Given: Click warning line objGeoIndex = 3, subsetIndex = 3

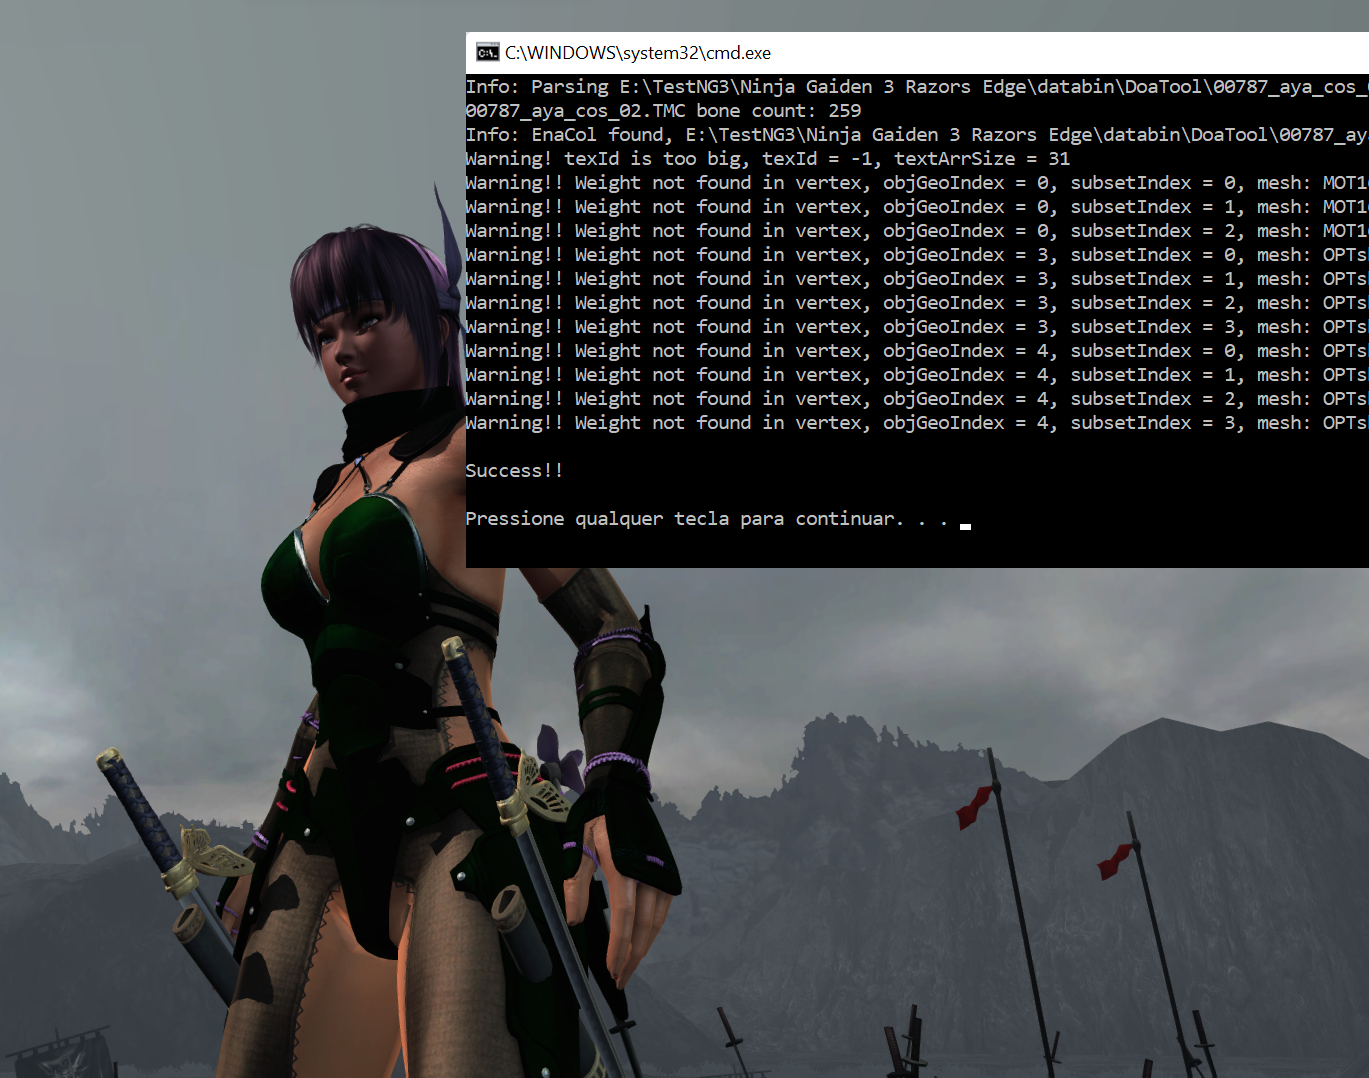Looking at the screenshot, I should (x=917, y=327).
